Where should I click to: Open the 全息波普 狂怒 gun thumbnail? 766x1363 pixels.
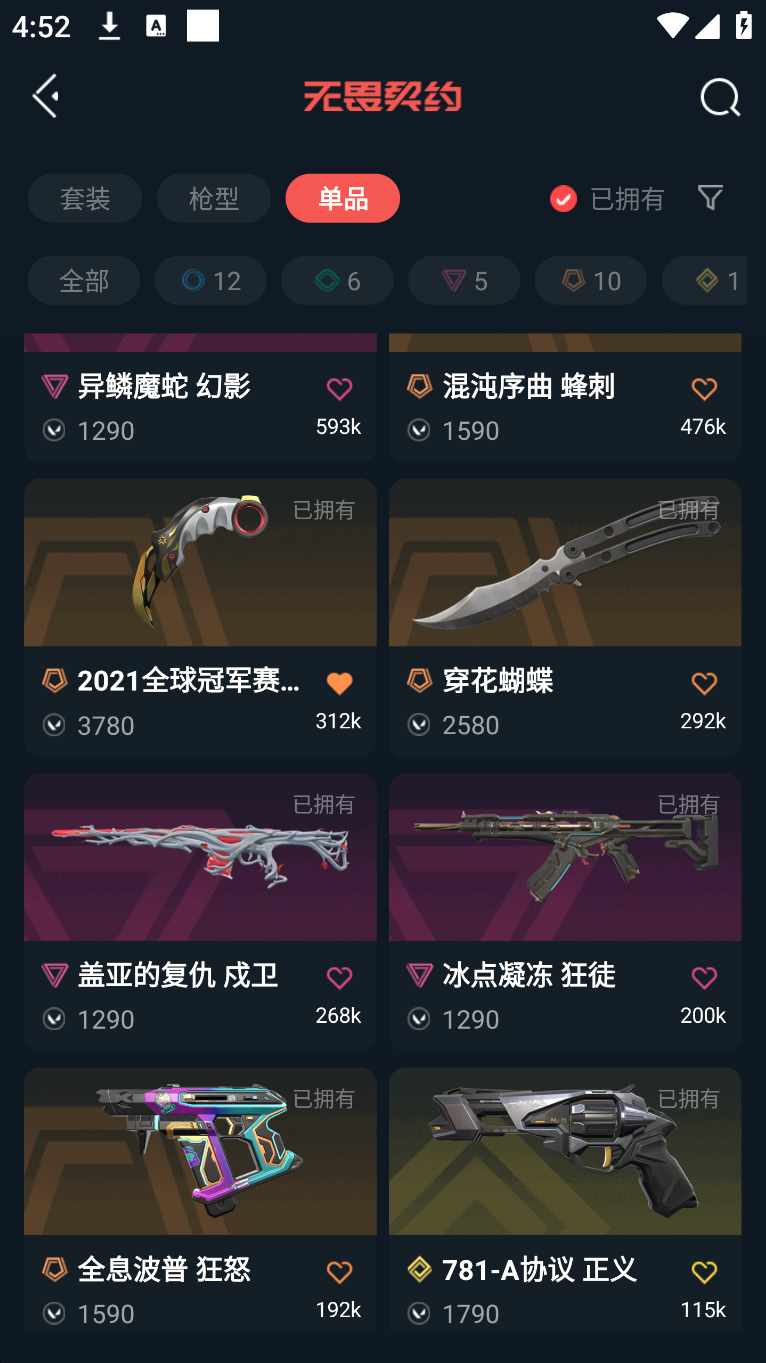[200, 1151]
